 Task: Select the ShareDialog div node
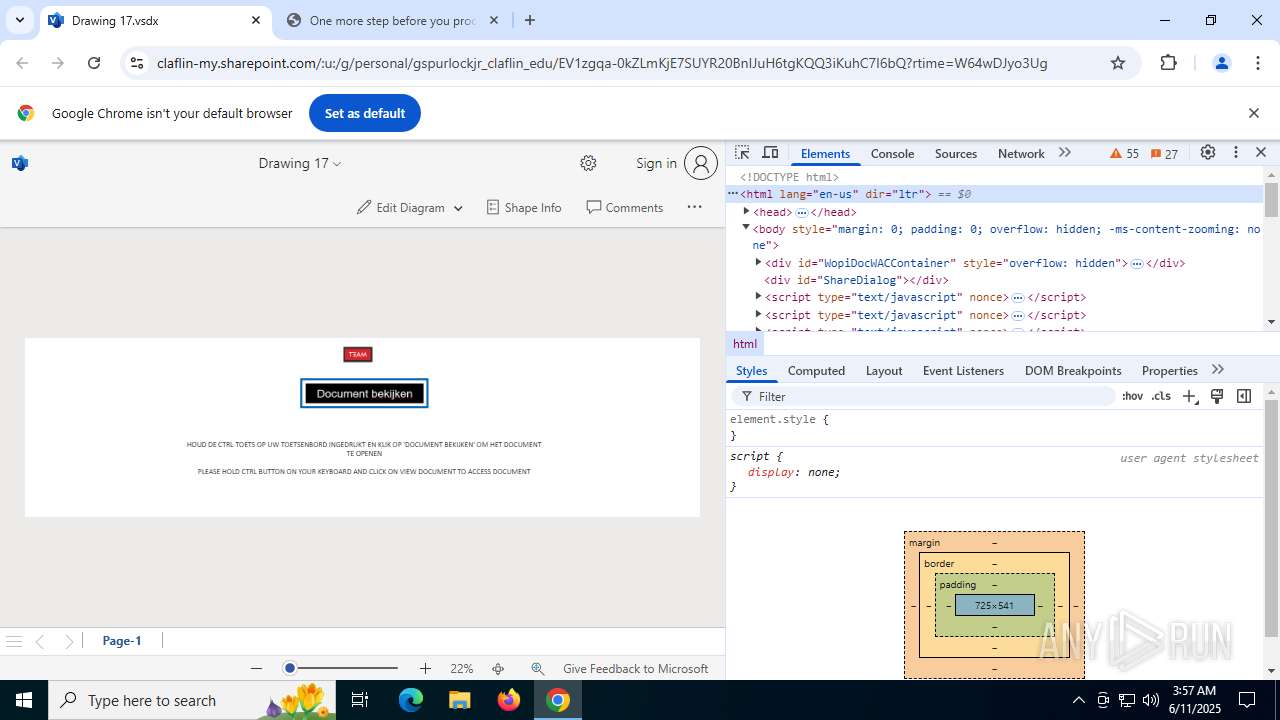coord(856,280)
